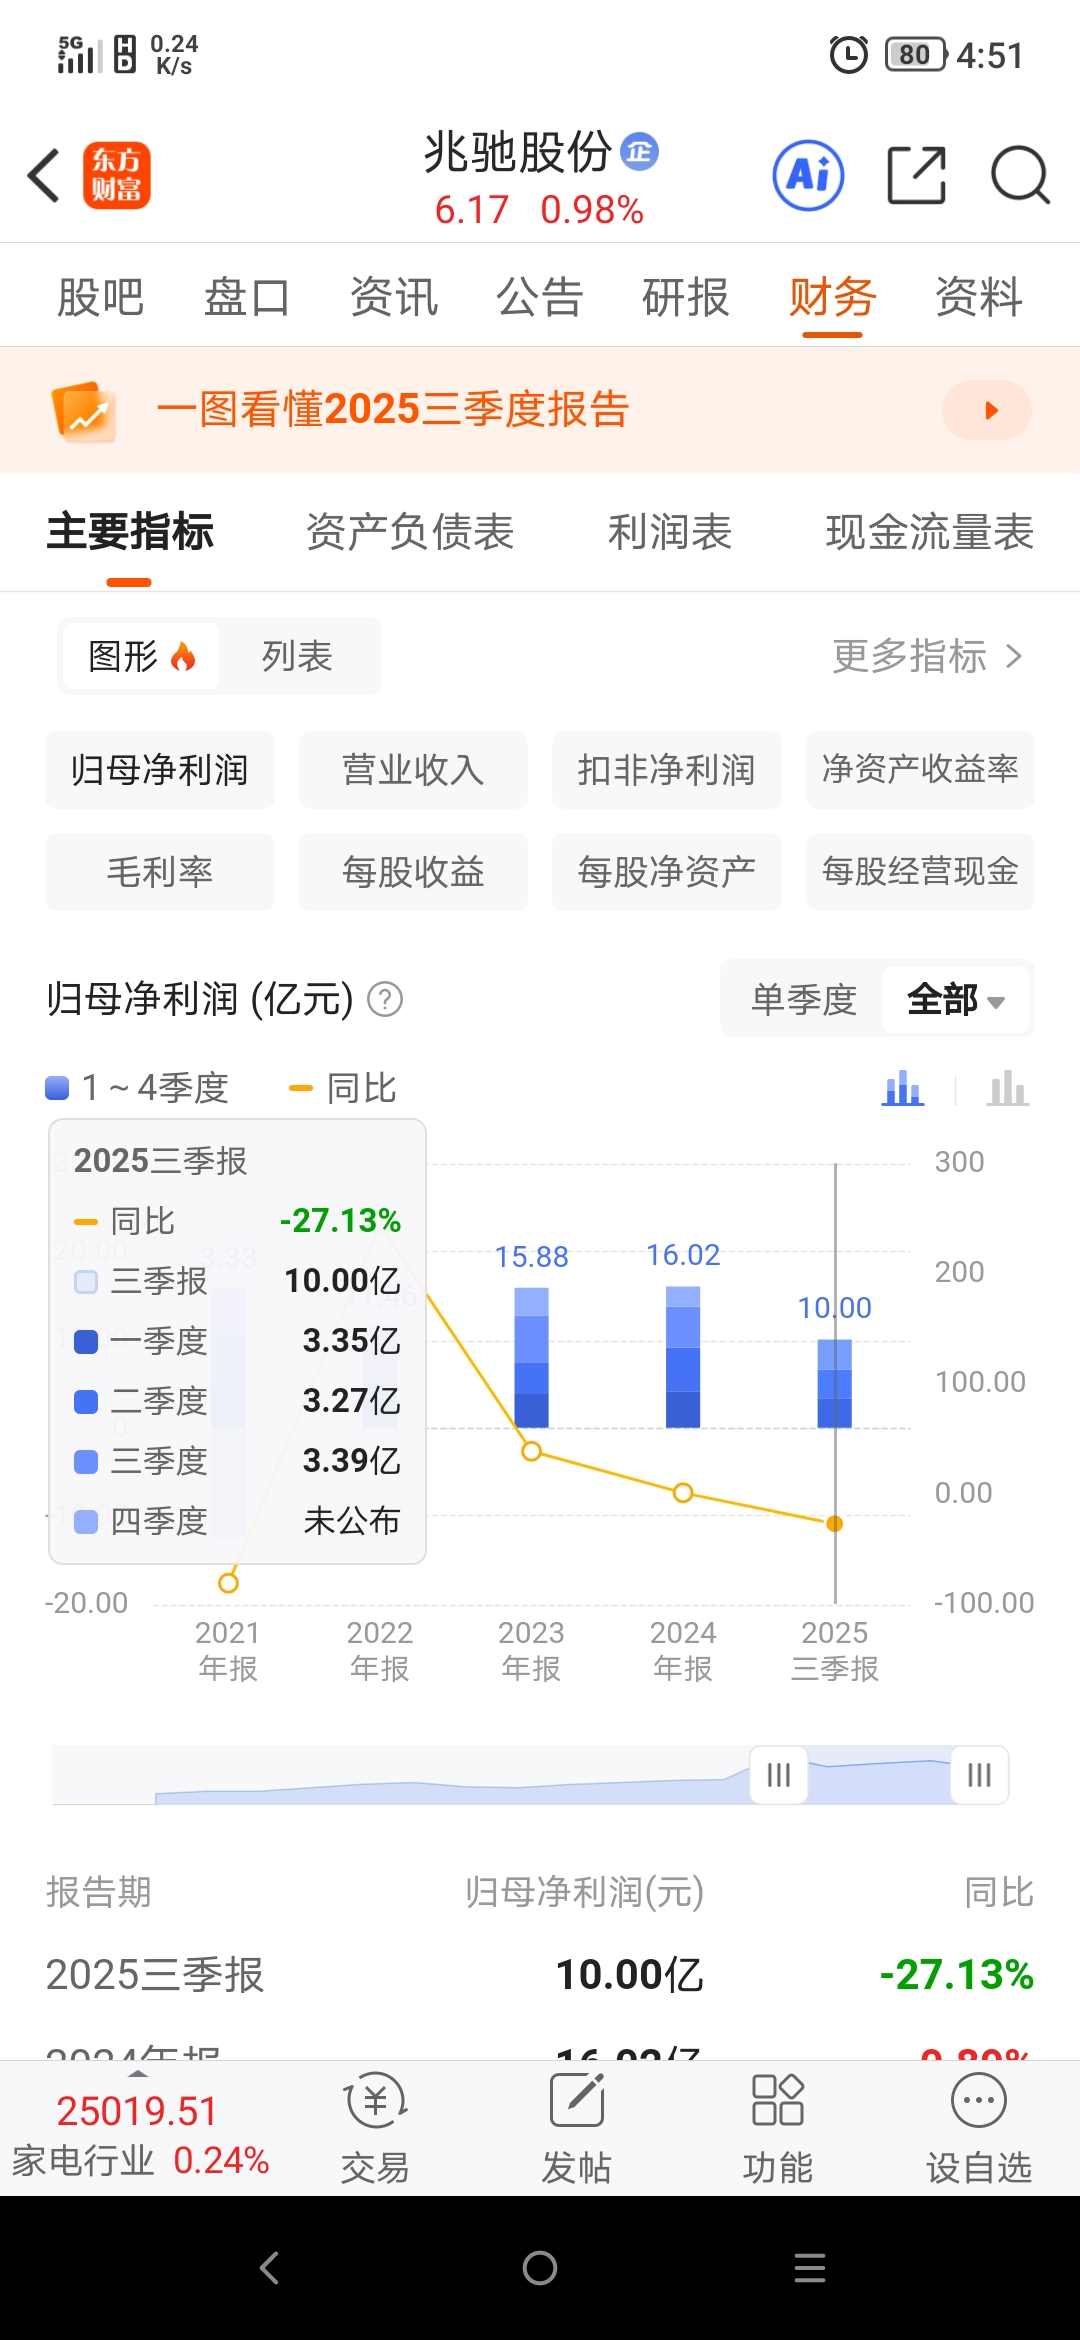Tap the fire icon on 图形

[x=183, y=657]
